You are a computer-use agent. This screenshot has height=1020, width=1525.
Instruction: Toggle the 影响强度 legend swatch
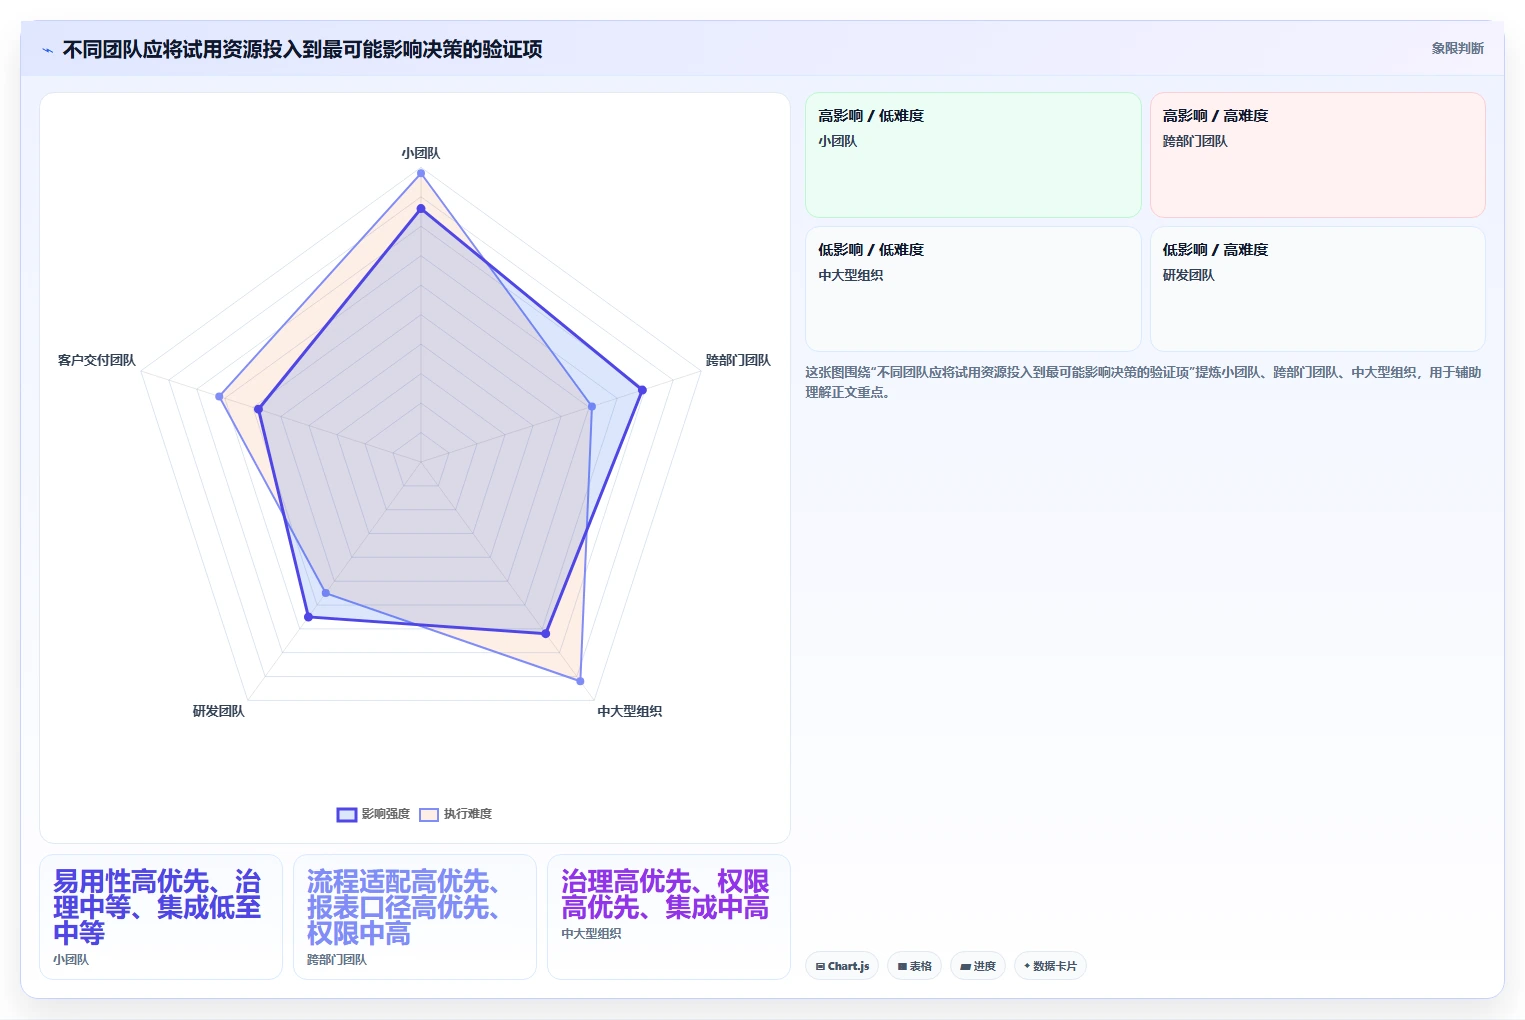coord(347,814)
